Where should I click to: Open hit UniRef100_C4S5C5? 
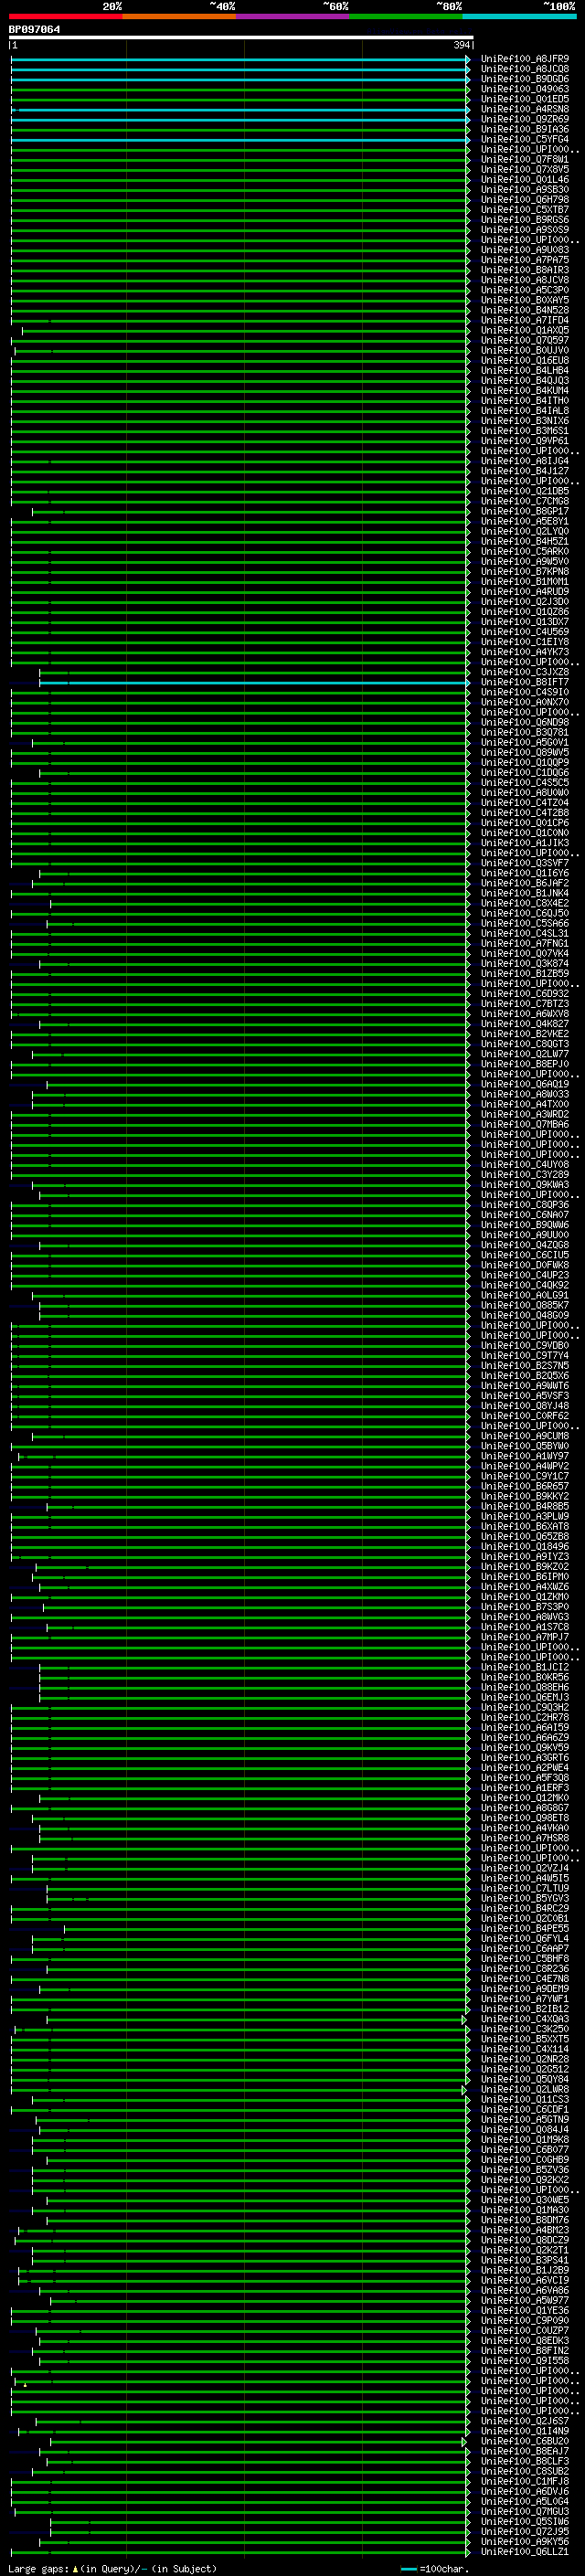click(x=524, y=783)
